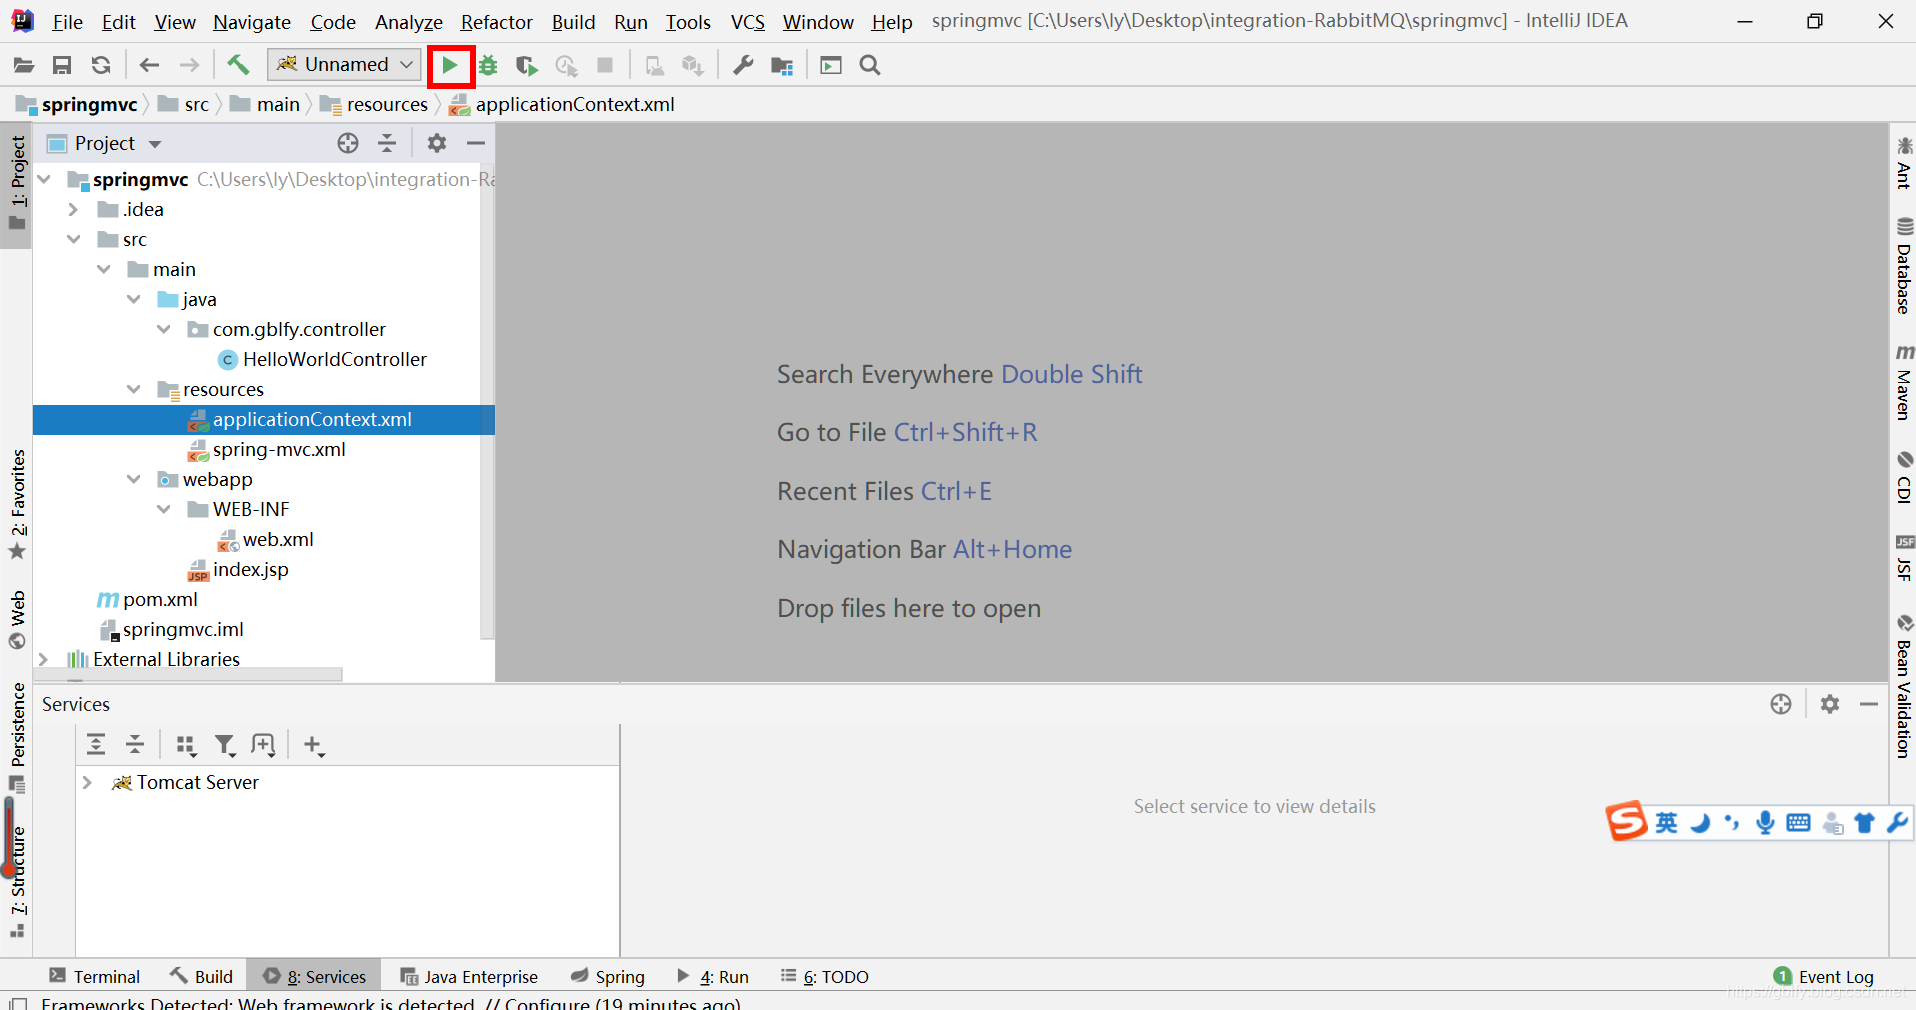Collapse all in Project panel
This screenshot has height=1010, width=1916.
[x=387, y=143]
